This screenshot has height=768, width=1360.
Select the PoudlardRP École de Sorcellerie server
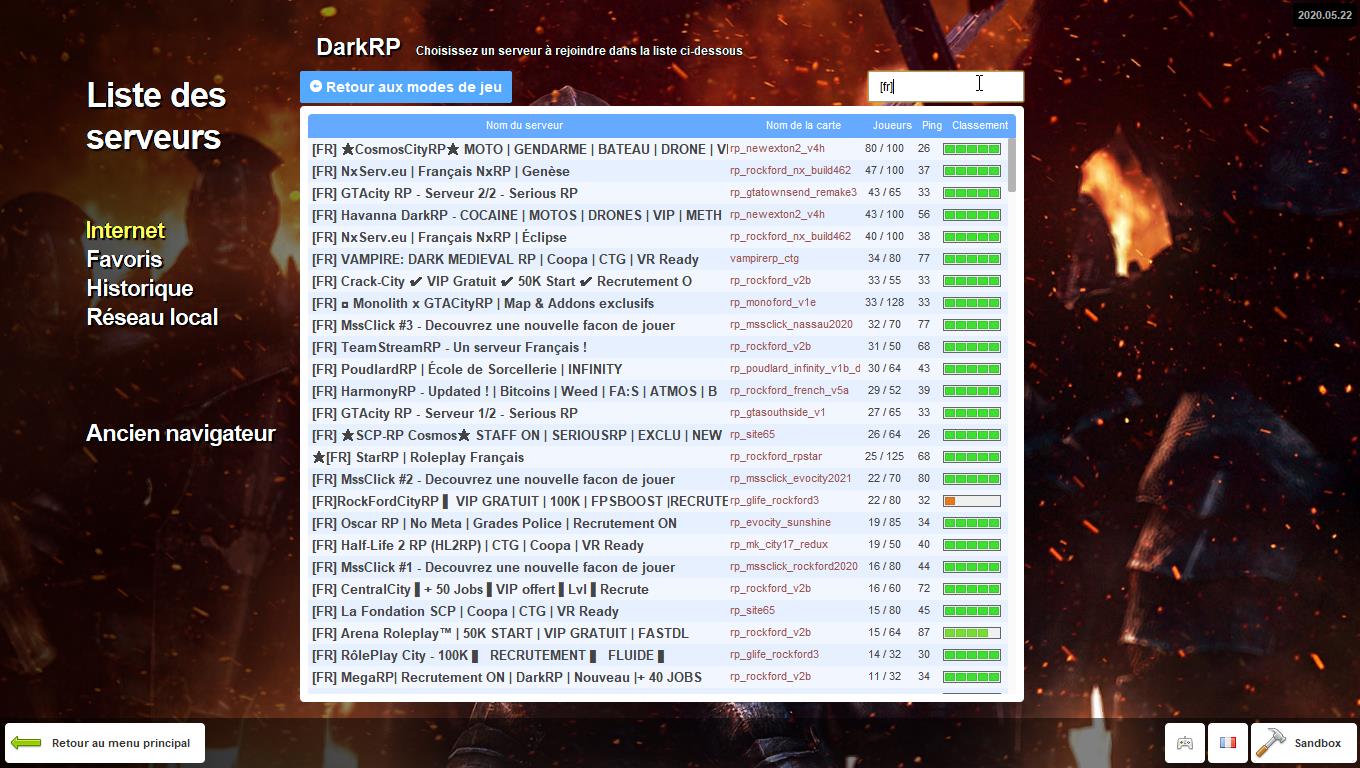point(467,369)
